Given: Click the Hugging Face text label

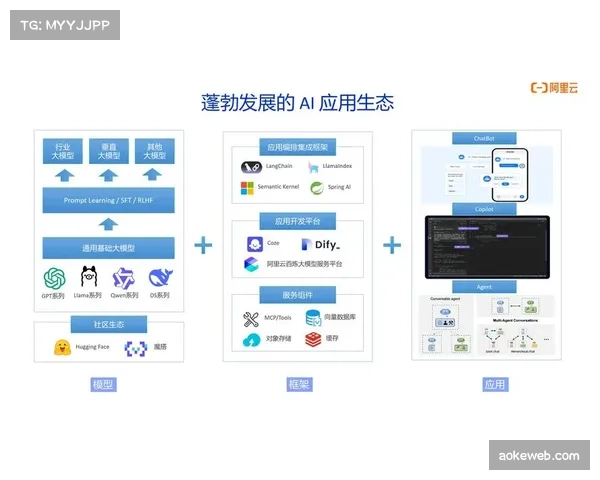Looking at the screenshot, I should click(92, 347).
